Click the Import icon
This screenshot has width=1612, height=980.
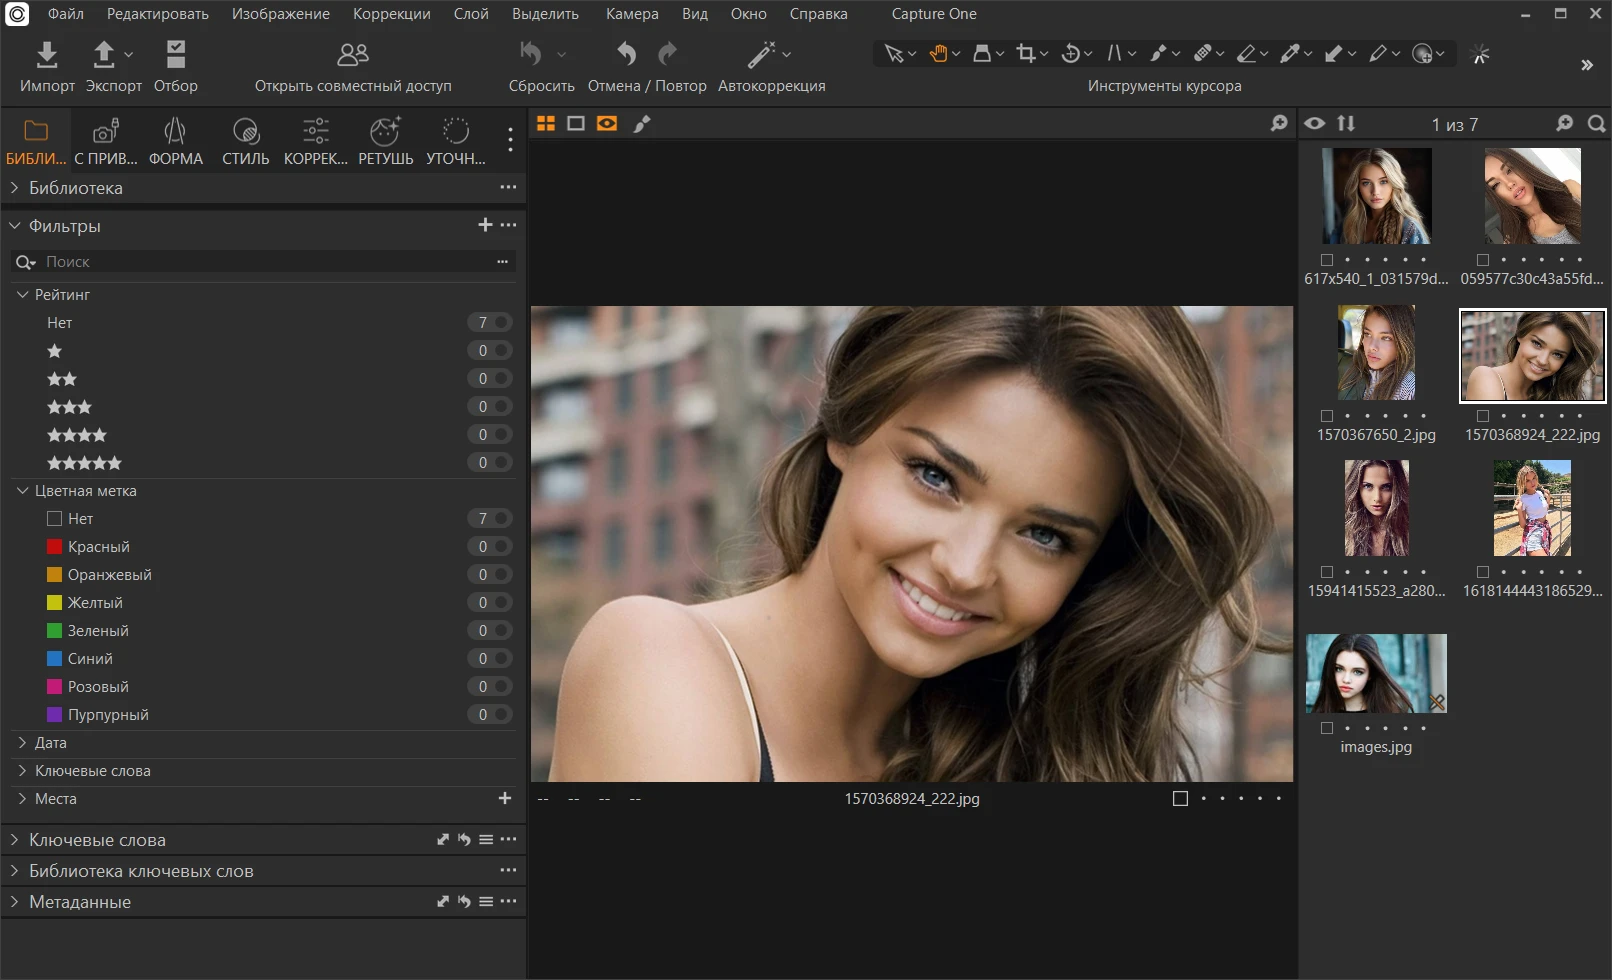[x=47, y=54]
